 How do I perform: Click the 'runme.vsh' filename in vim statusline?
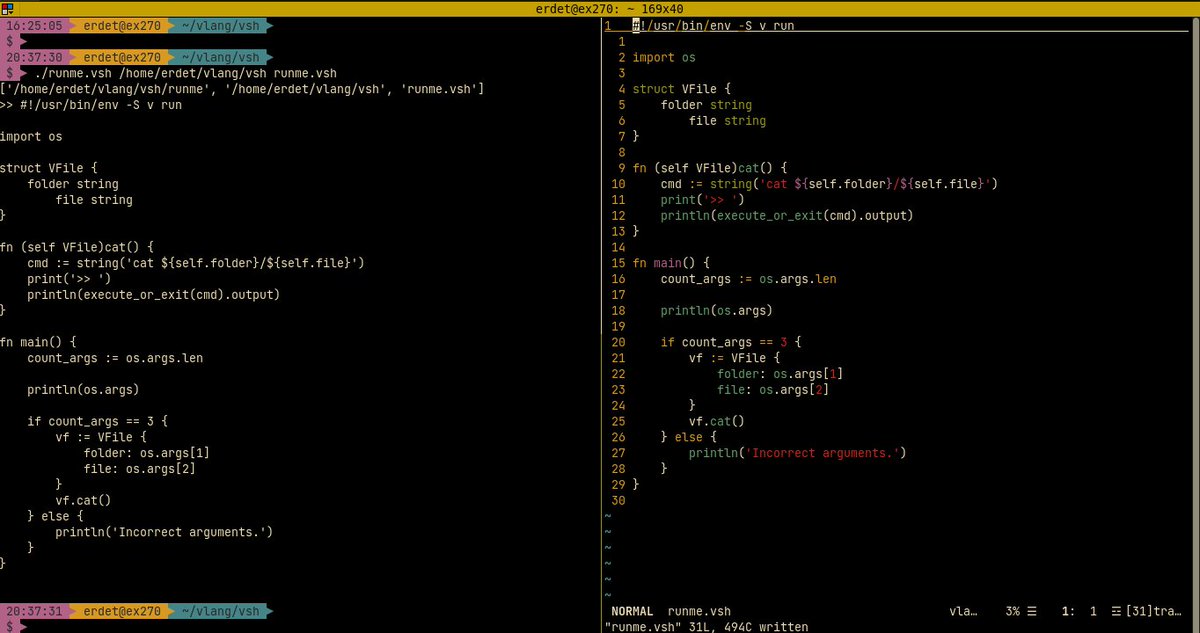699,611
